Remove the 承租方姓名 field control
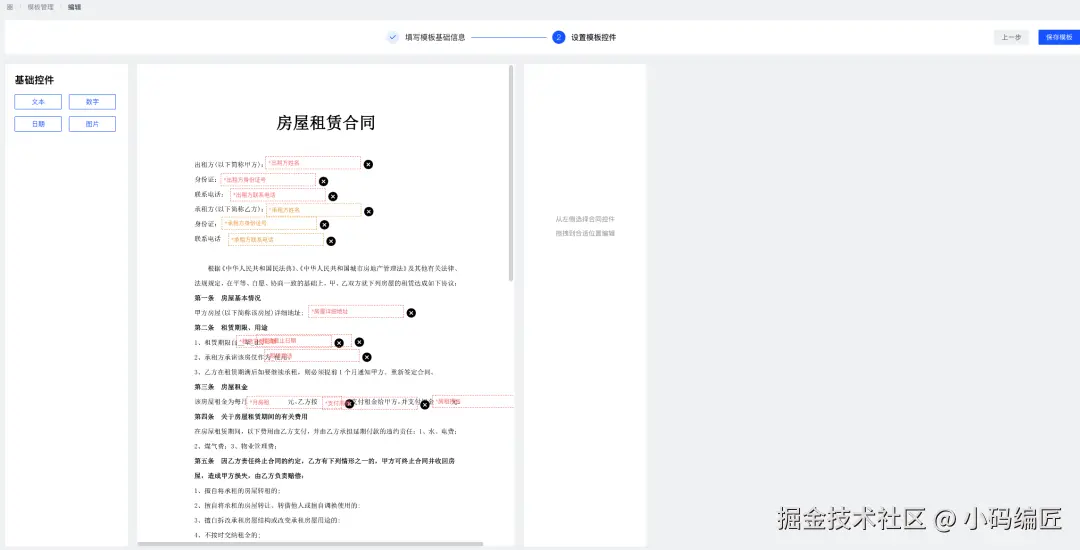 click(368, 211)
